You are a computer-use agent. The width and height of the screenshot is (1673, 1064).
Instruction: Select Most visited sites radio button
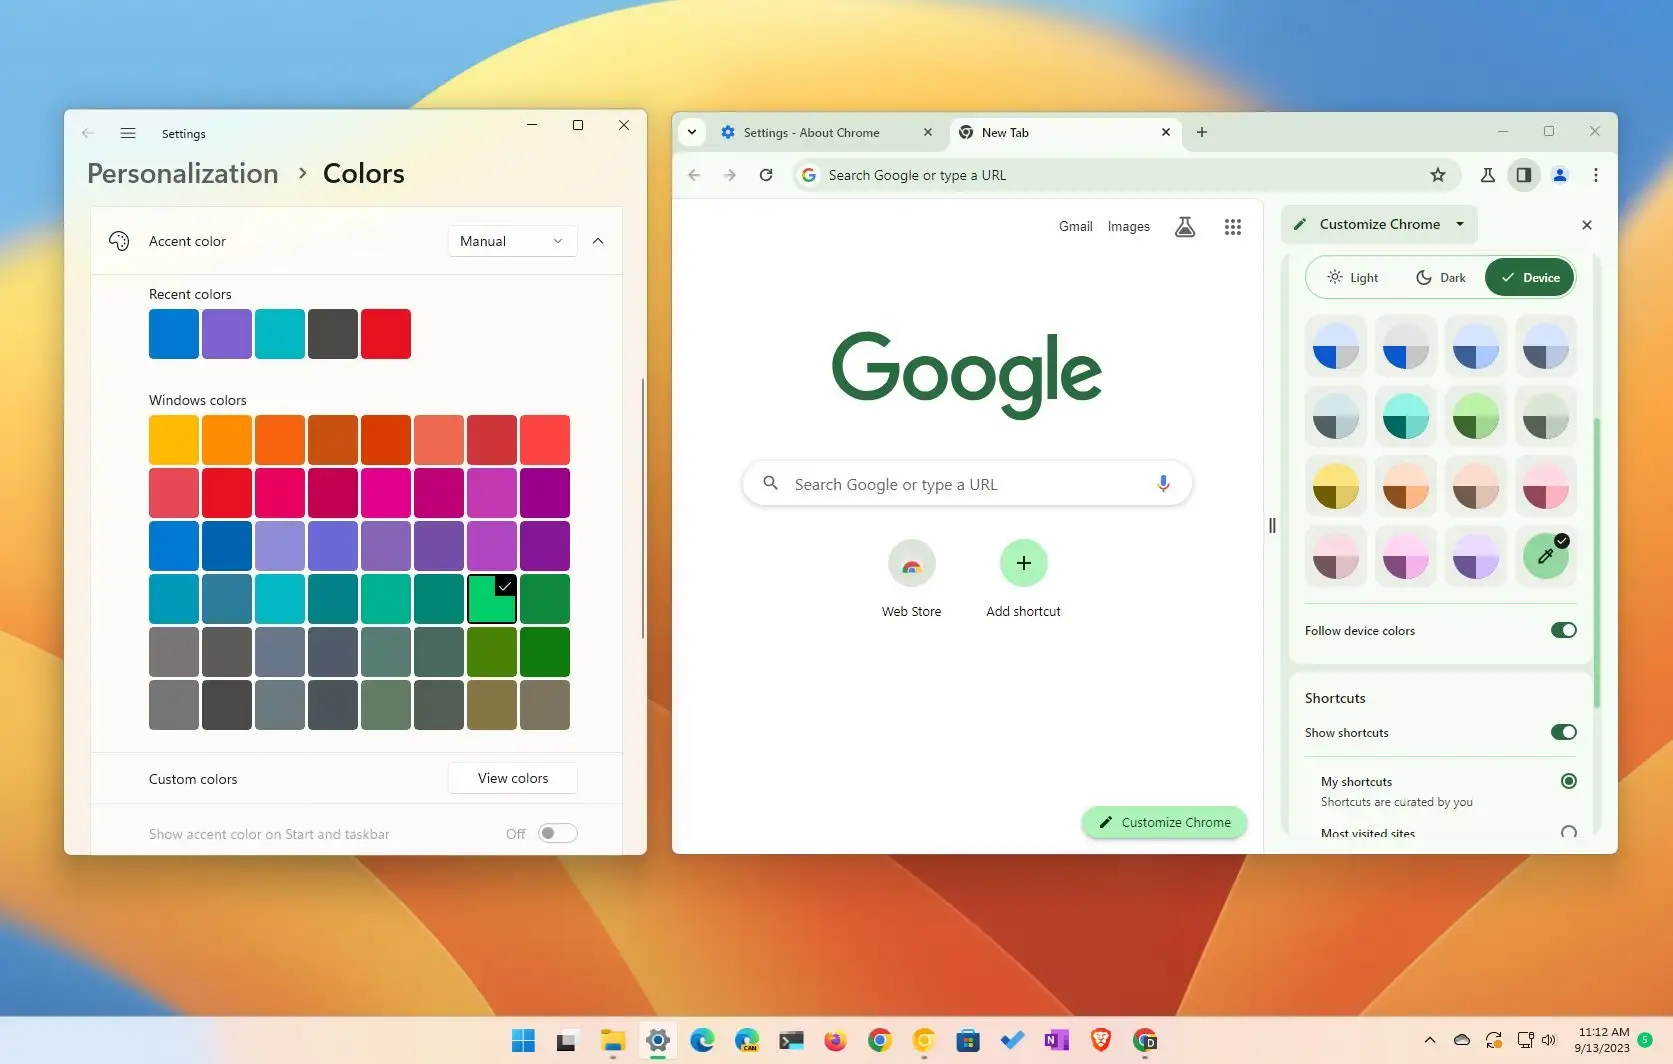pyautogui.click(x=1569, y=832)
